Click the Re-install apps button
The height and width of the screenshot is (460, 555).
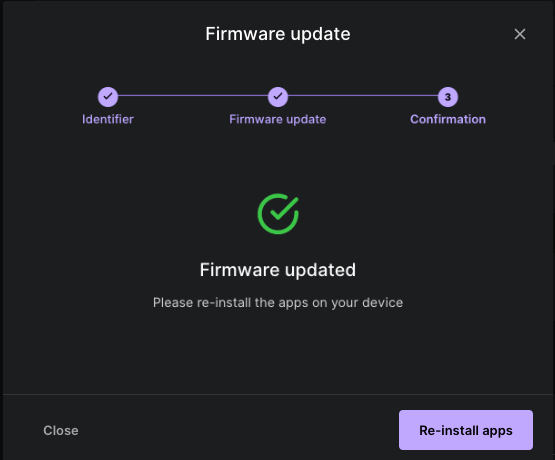466,430
